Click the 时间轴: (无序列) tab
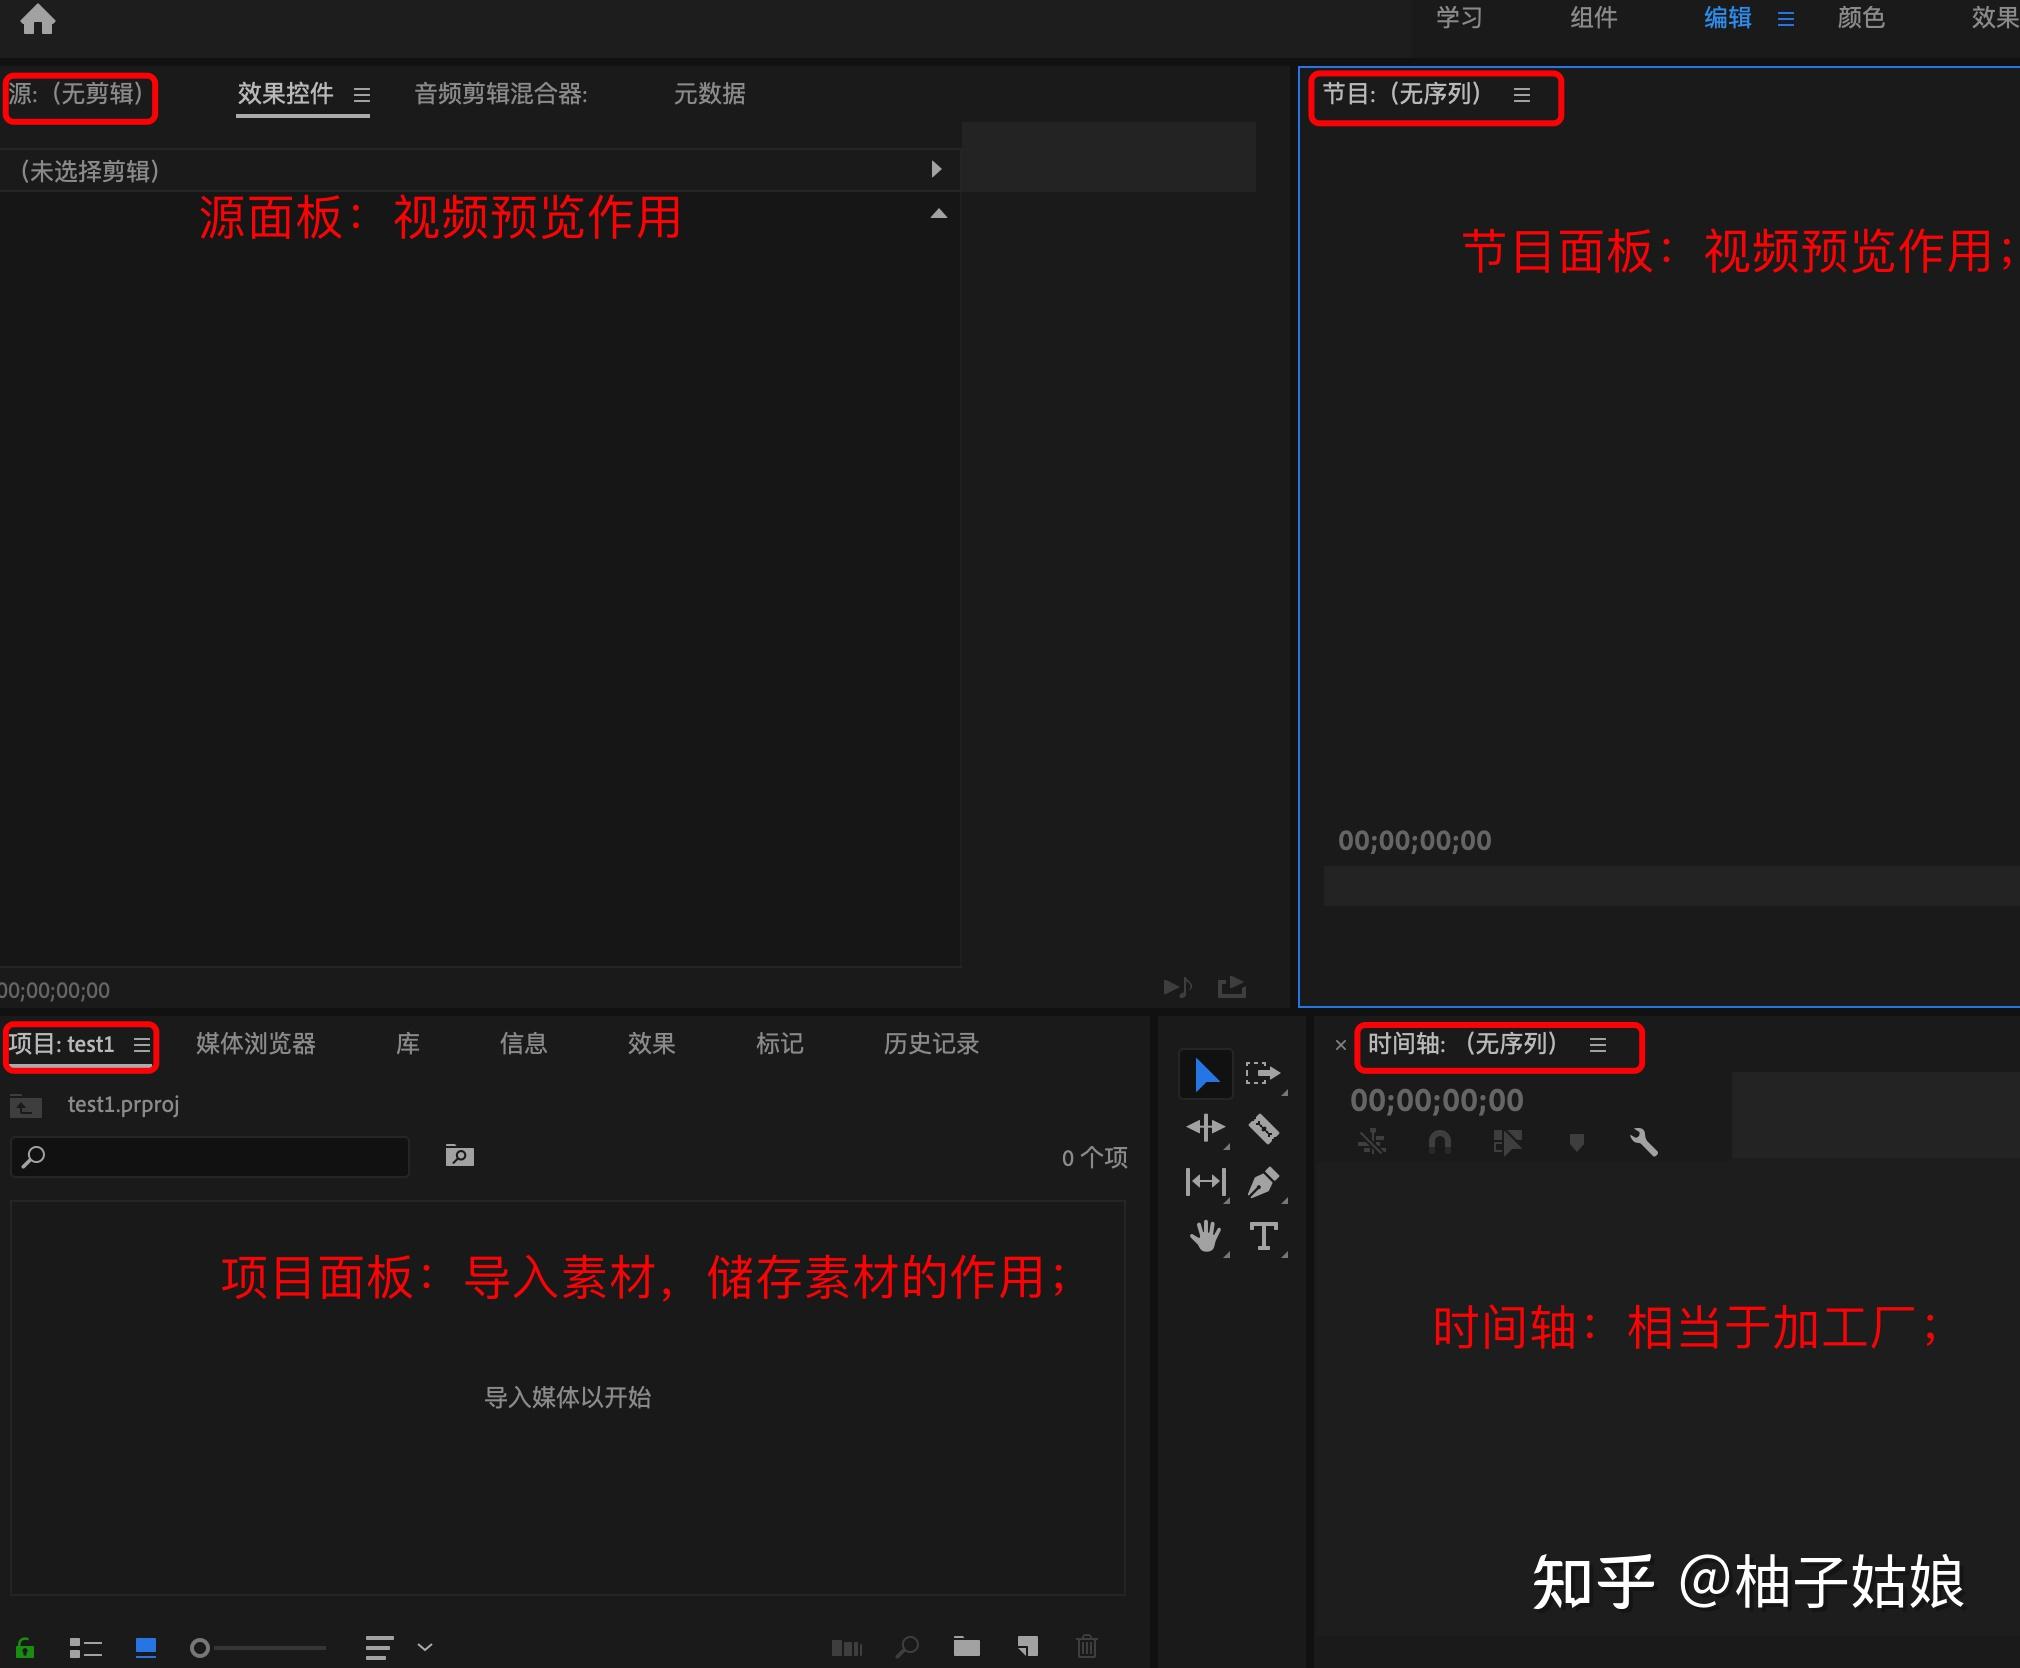Viewport: 2020px width, 1668px height. click(1463, 1044)
